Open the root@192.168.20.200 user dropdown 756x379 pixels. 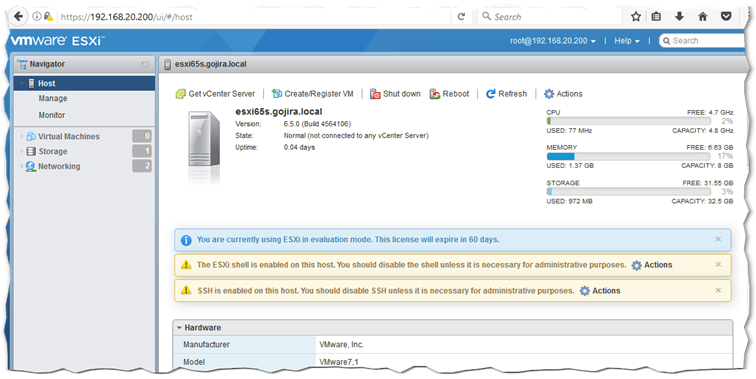pos(553,41)
